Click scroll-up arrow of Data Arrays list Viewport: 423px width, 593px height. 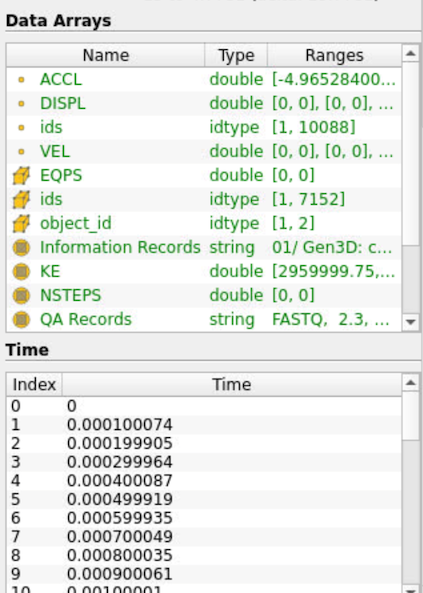tap(411, 53)
